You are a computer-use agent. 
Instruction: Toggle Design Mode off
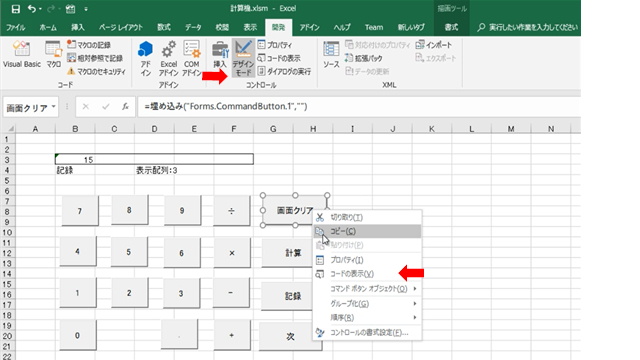243,58
